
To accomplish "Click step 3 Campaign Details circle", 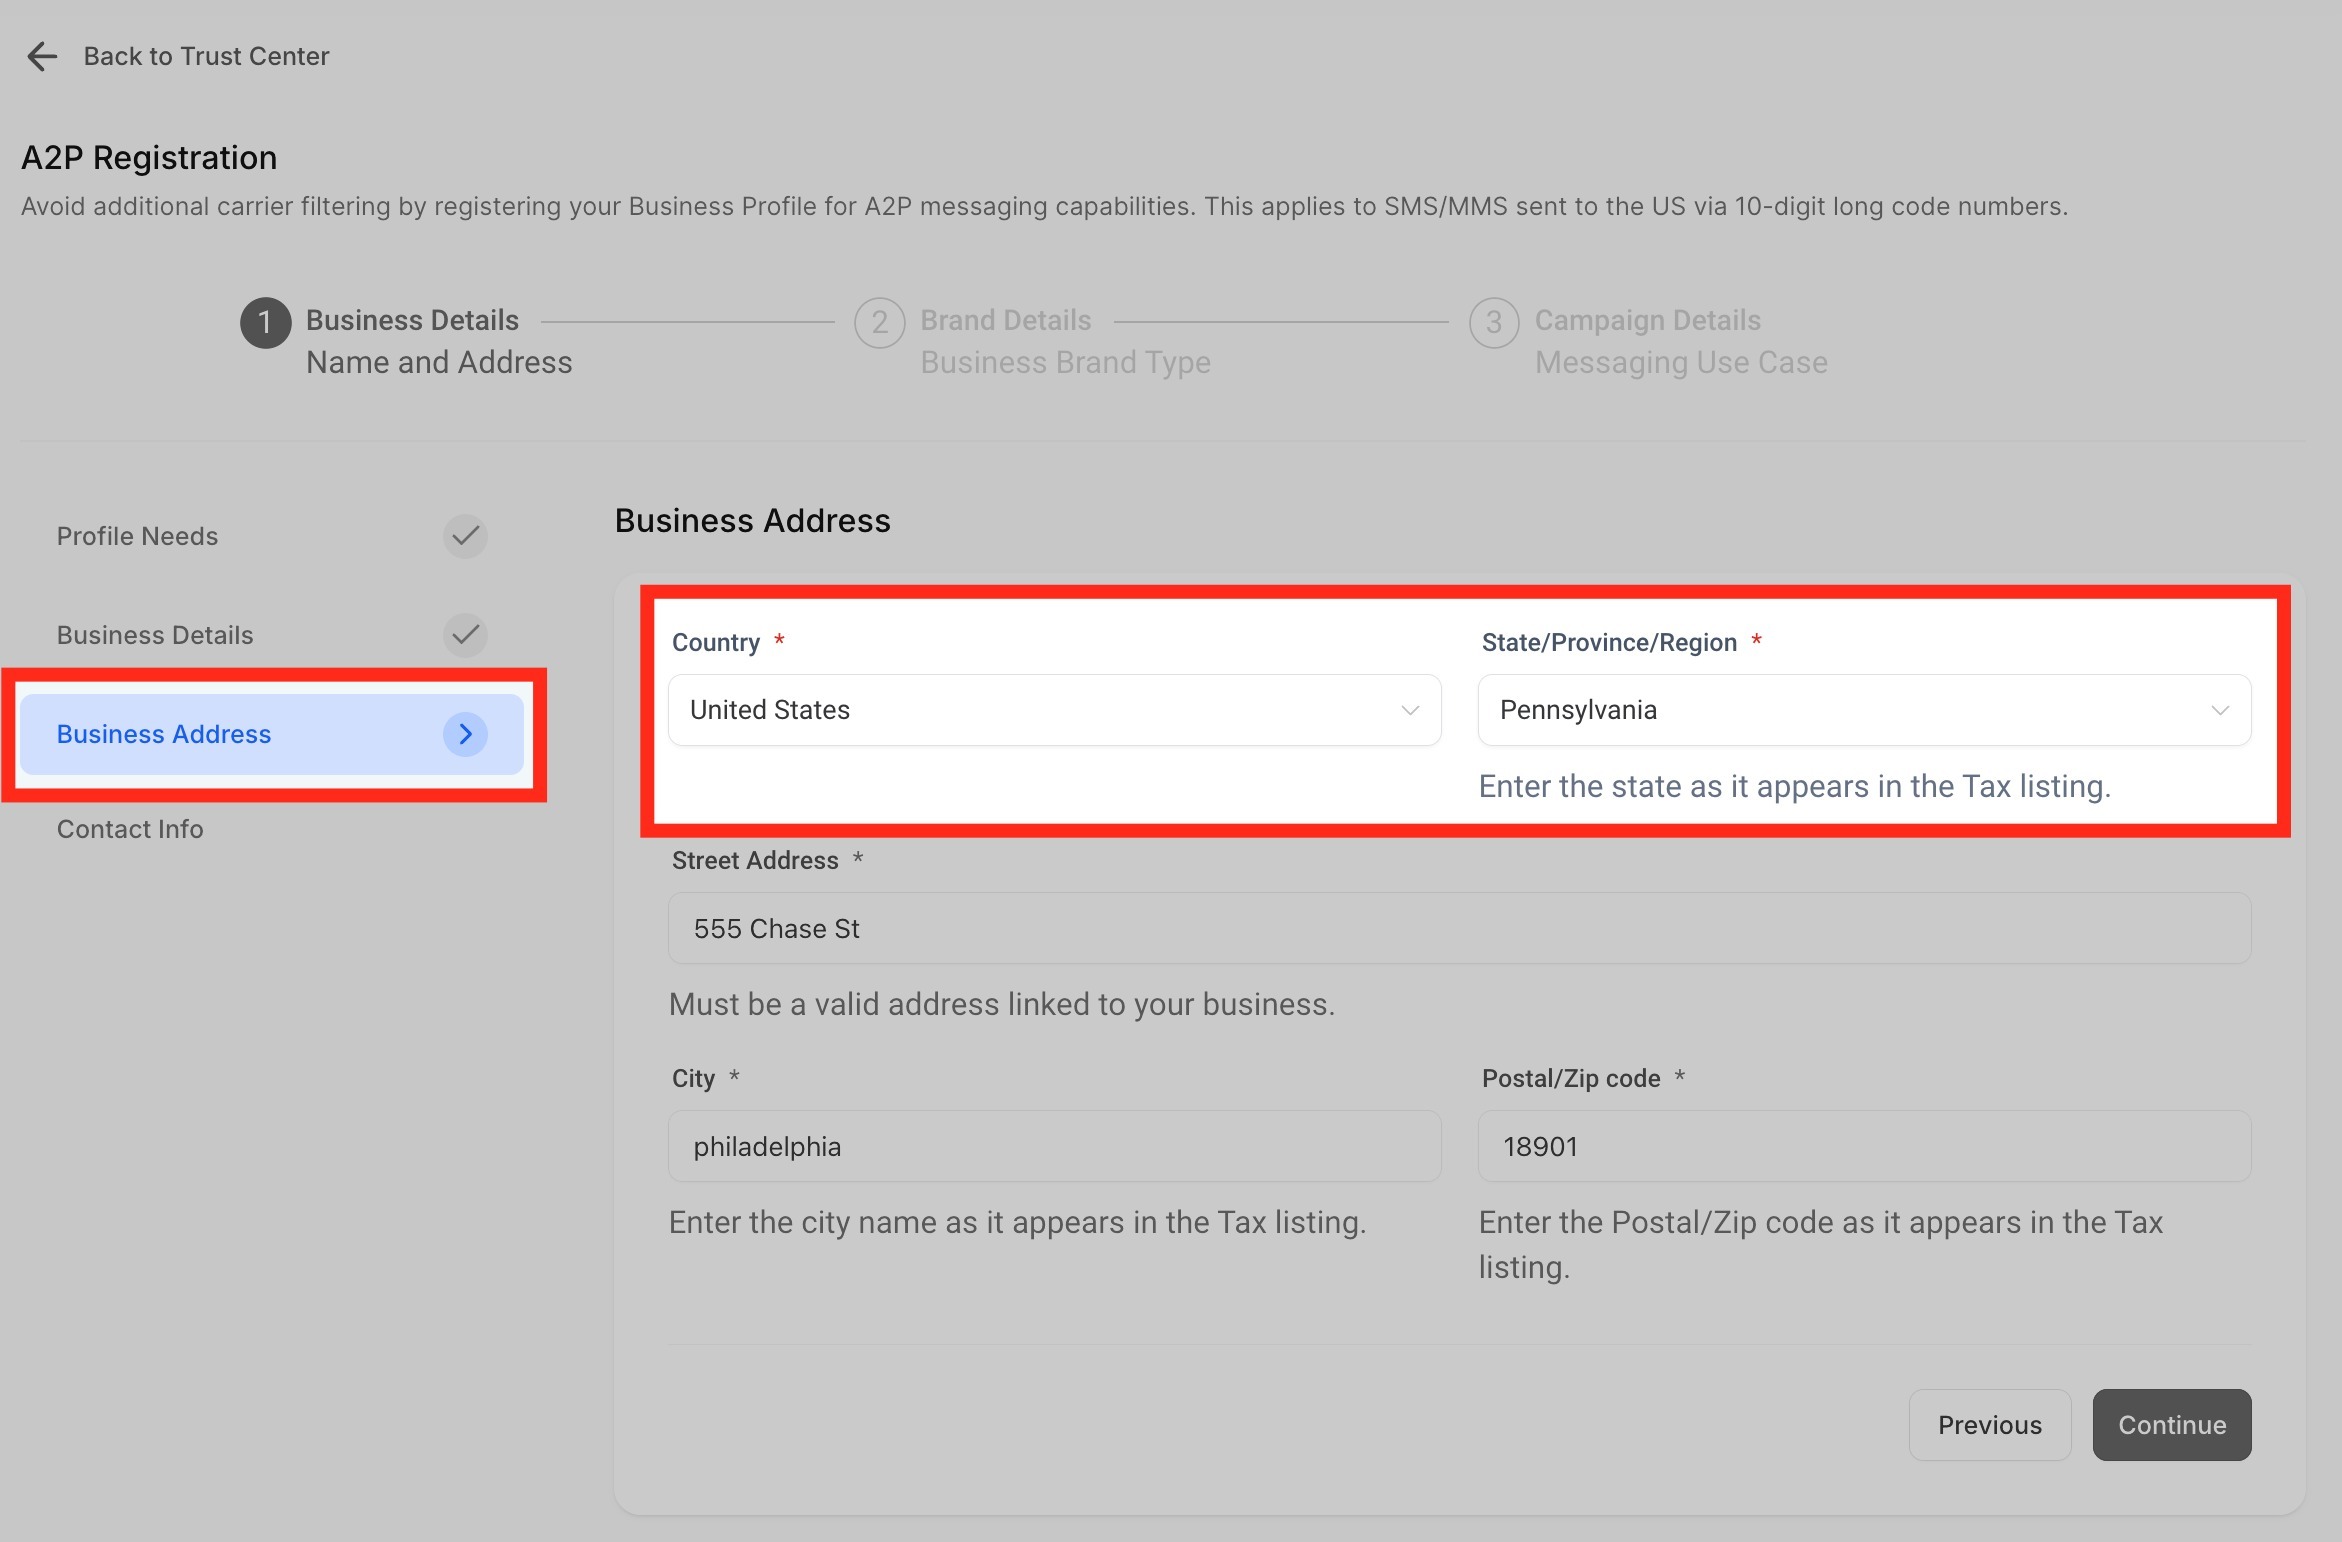I will click(x=1493, y=322).
